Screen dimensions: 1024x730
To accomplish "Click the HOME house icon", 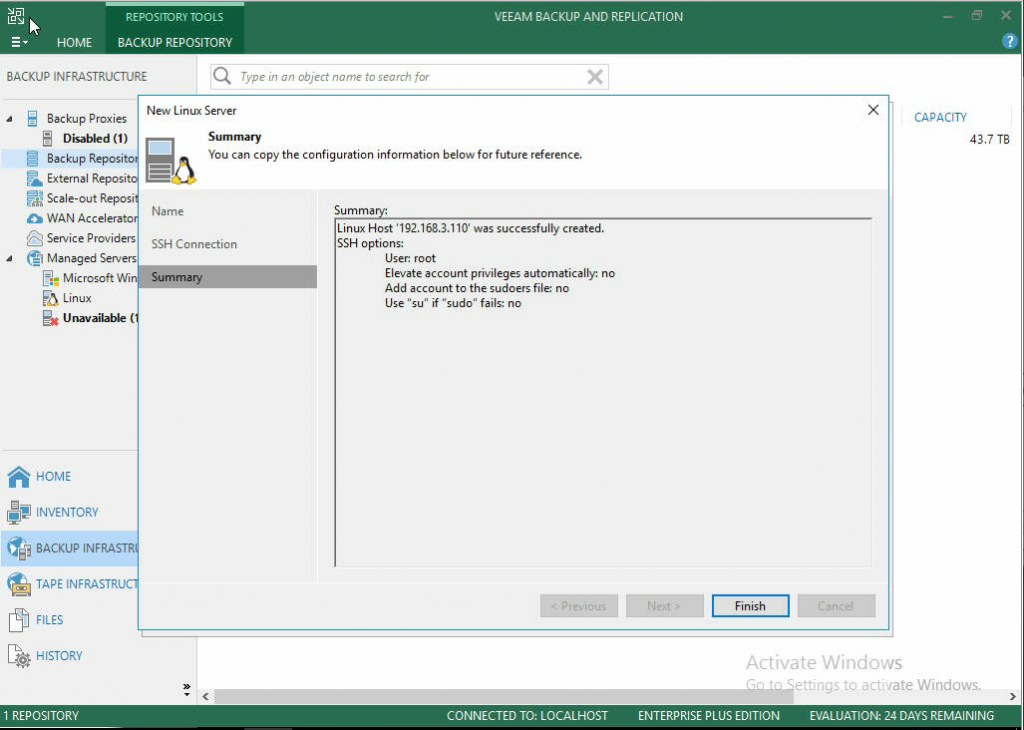I will 19,477.
